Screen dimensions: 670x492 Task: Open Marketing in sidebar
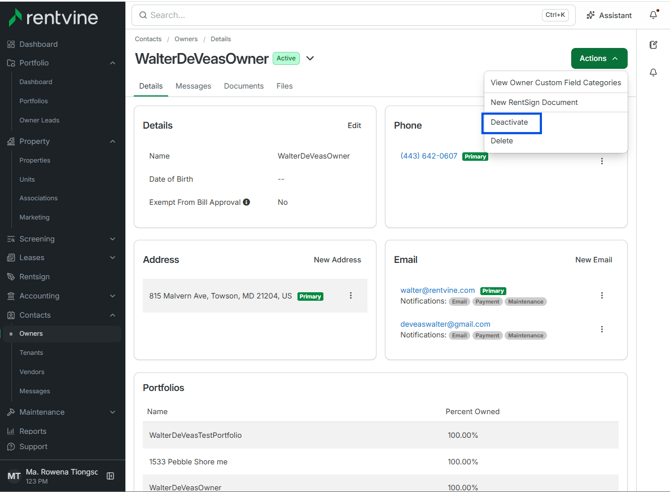34,218
